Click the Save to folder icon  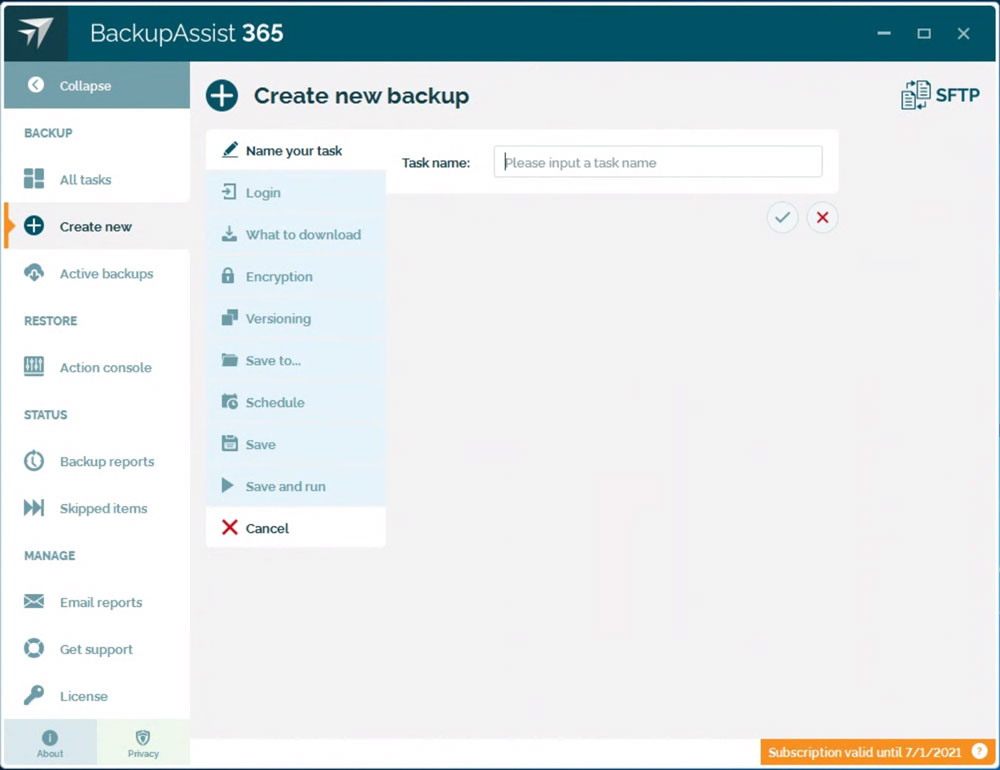pos(230,360)
